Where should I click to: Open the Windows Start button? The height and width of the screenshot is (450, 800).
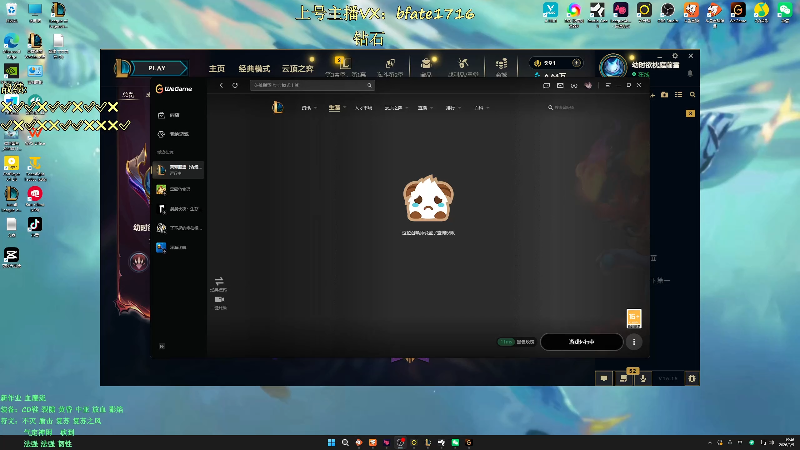[331, 442]
